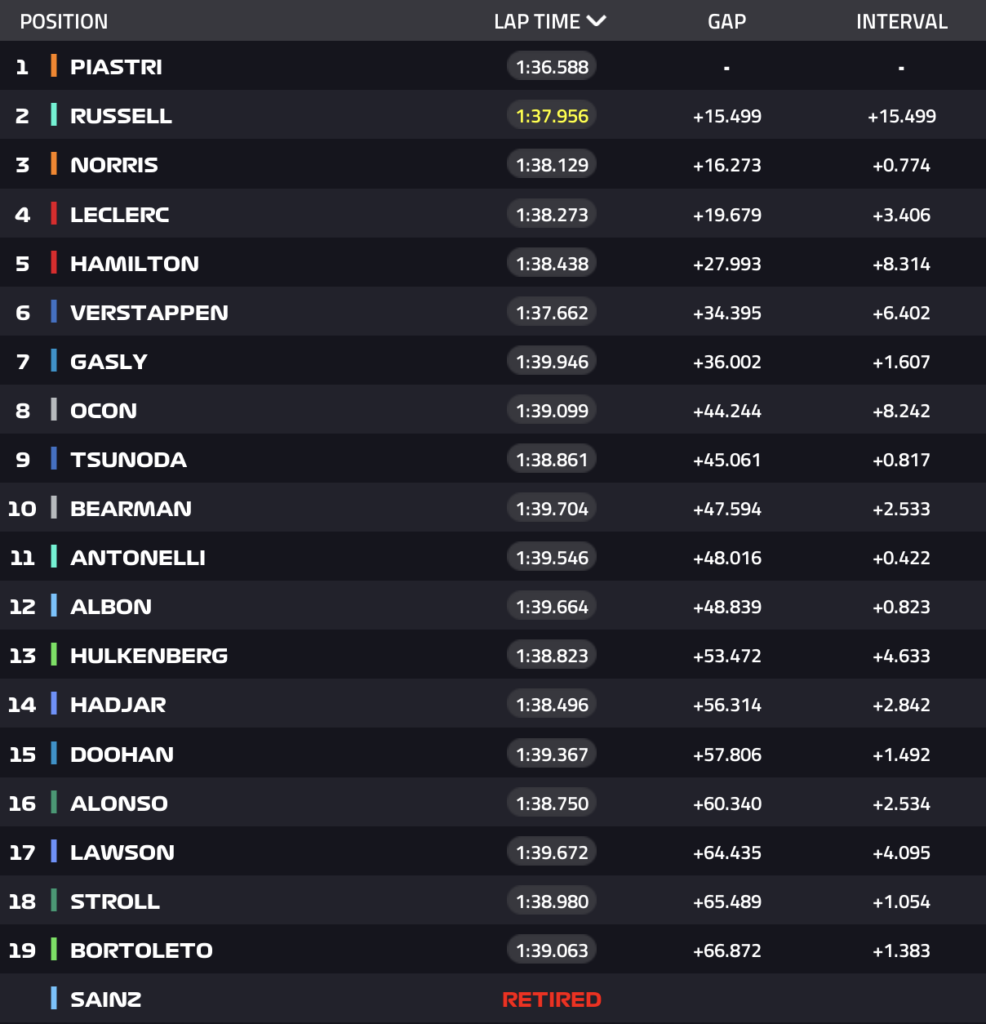This screenshot has width=986, height=1024.
Task: Open HAMILTON driver row name
Action: tap(134, 264)
